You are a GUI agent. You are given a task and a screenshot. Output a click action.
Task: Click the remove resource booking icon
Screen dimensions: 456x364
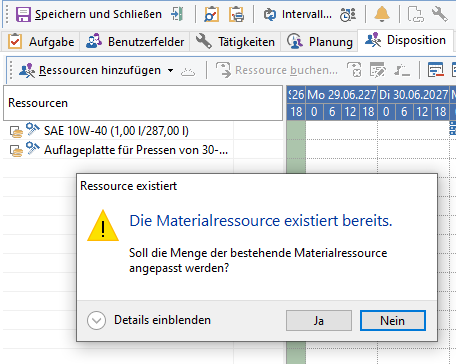tap(354, 70)
